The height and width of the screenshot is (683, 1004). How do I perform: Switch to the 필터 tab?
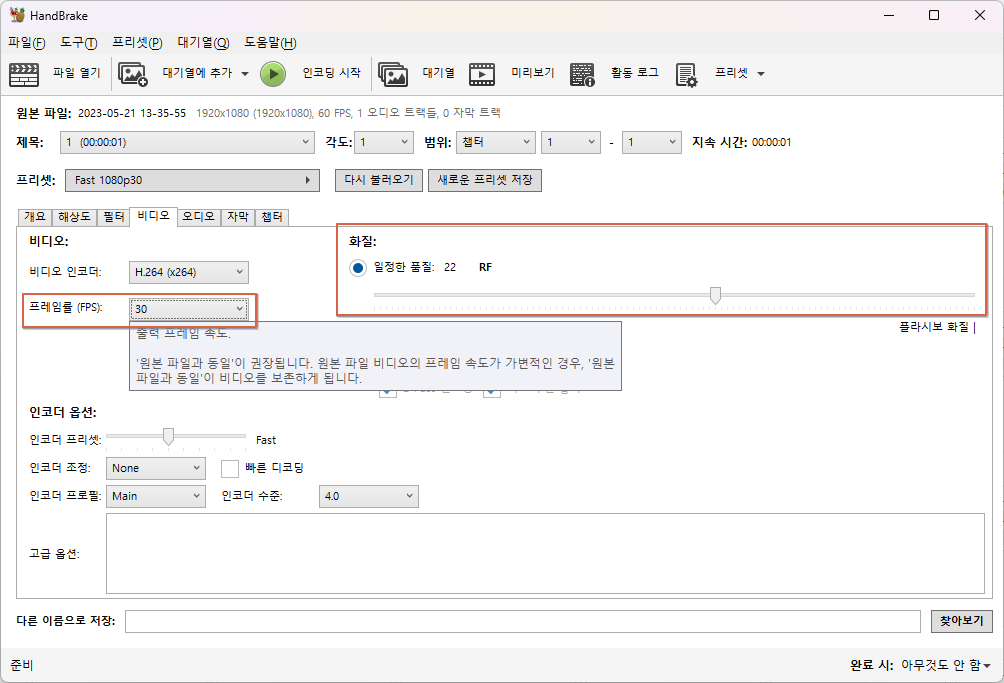[x=113, y=217]
